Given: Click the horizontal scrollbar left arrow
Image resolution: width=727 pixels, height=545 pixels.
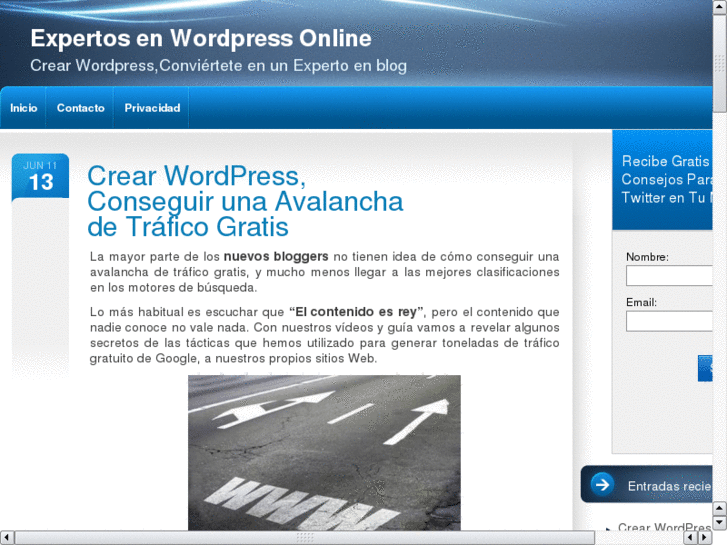Looking at the screenshot, I should pos(7,538).
